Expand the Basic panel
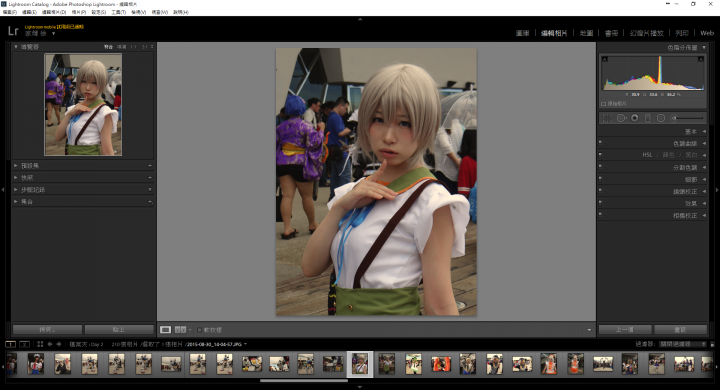720x390 pixels. click(704, 131)
